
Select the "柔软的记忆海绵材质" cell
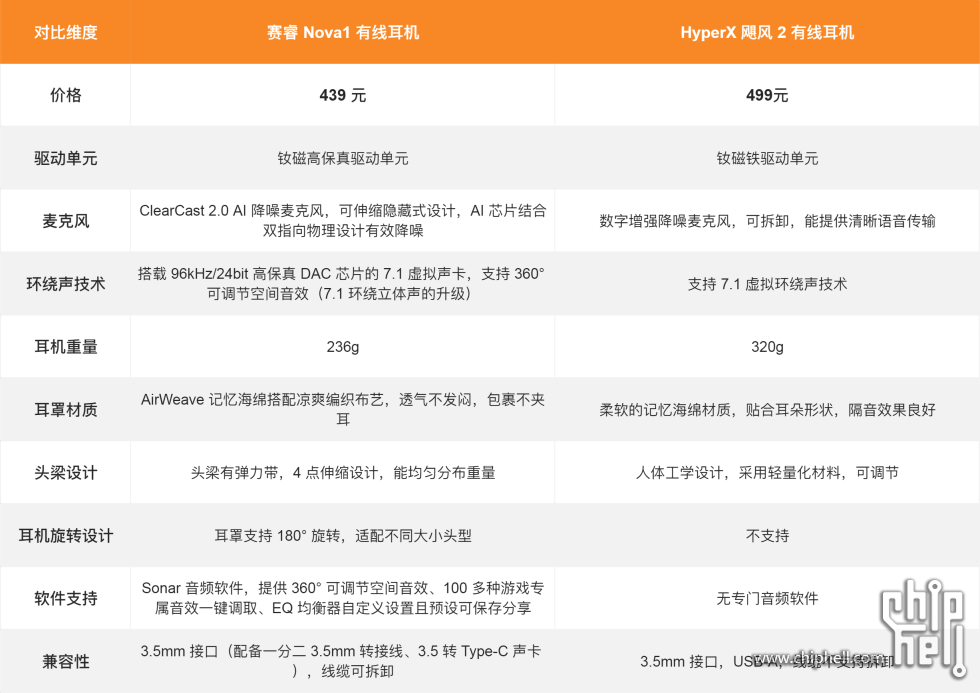click(767, 409)
